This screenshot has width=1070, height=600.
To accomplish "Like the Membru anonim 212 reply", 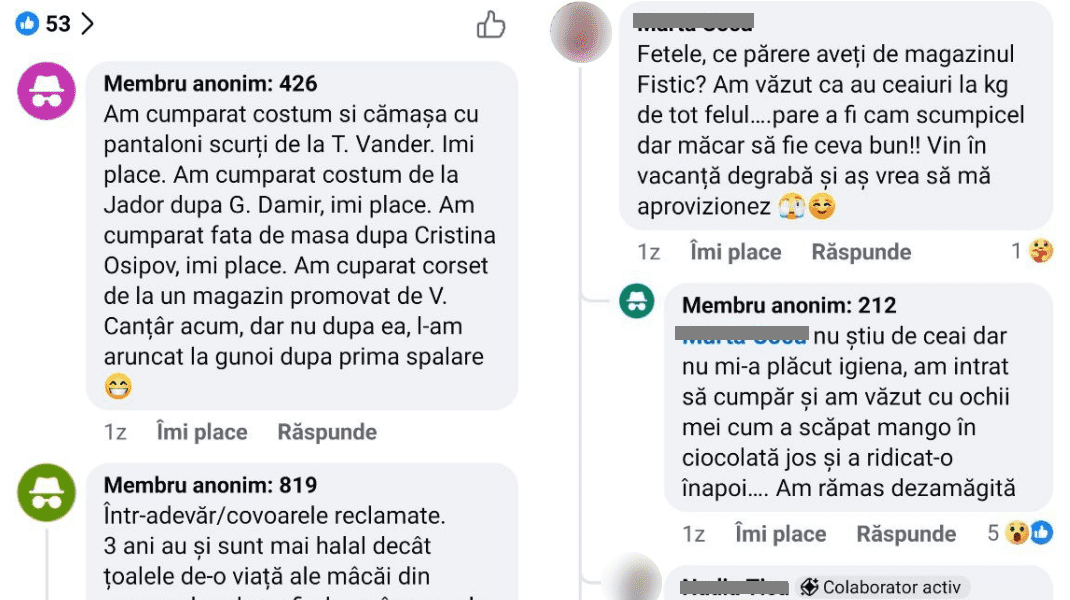I will 781,534.
